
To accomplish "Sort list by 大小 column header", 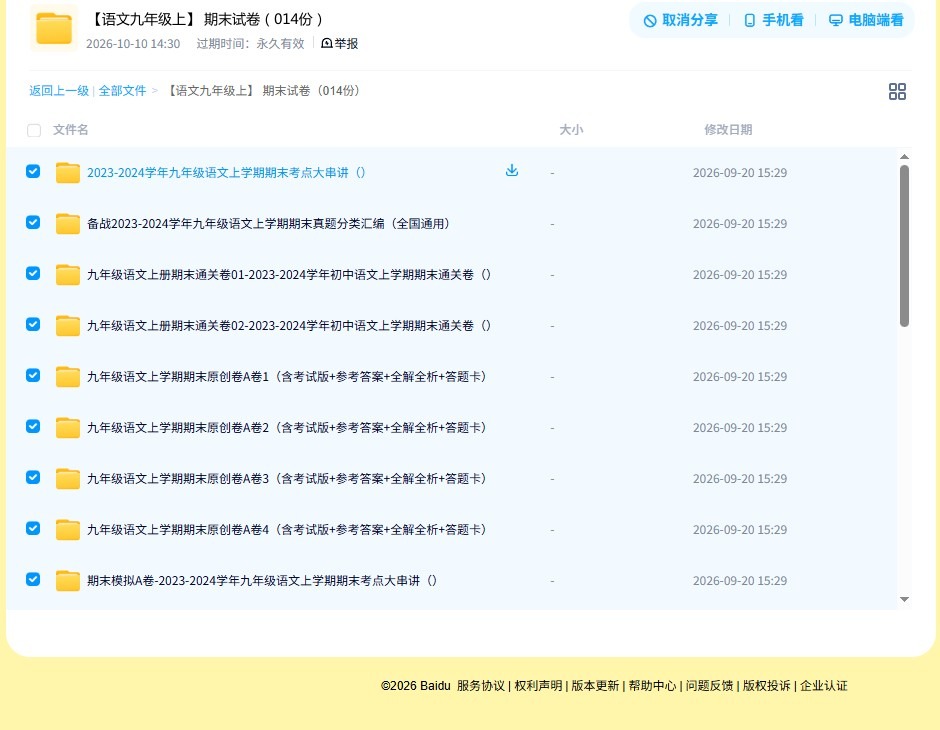I will 571,129.
